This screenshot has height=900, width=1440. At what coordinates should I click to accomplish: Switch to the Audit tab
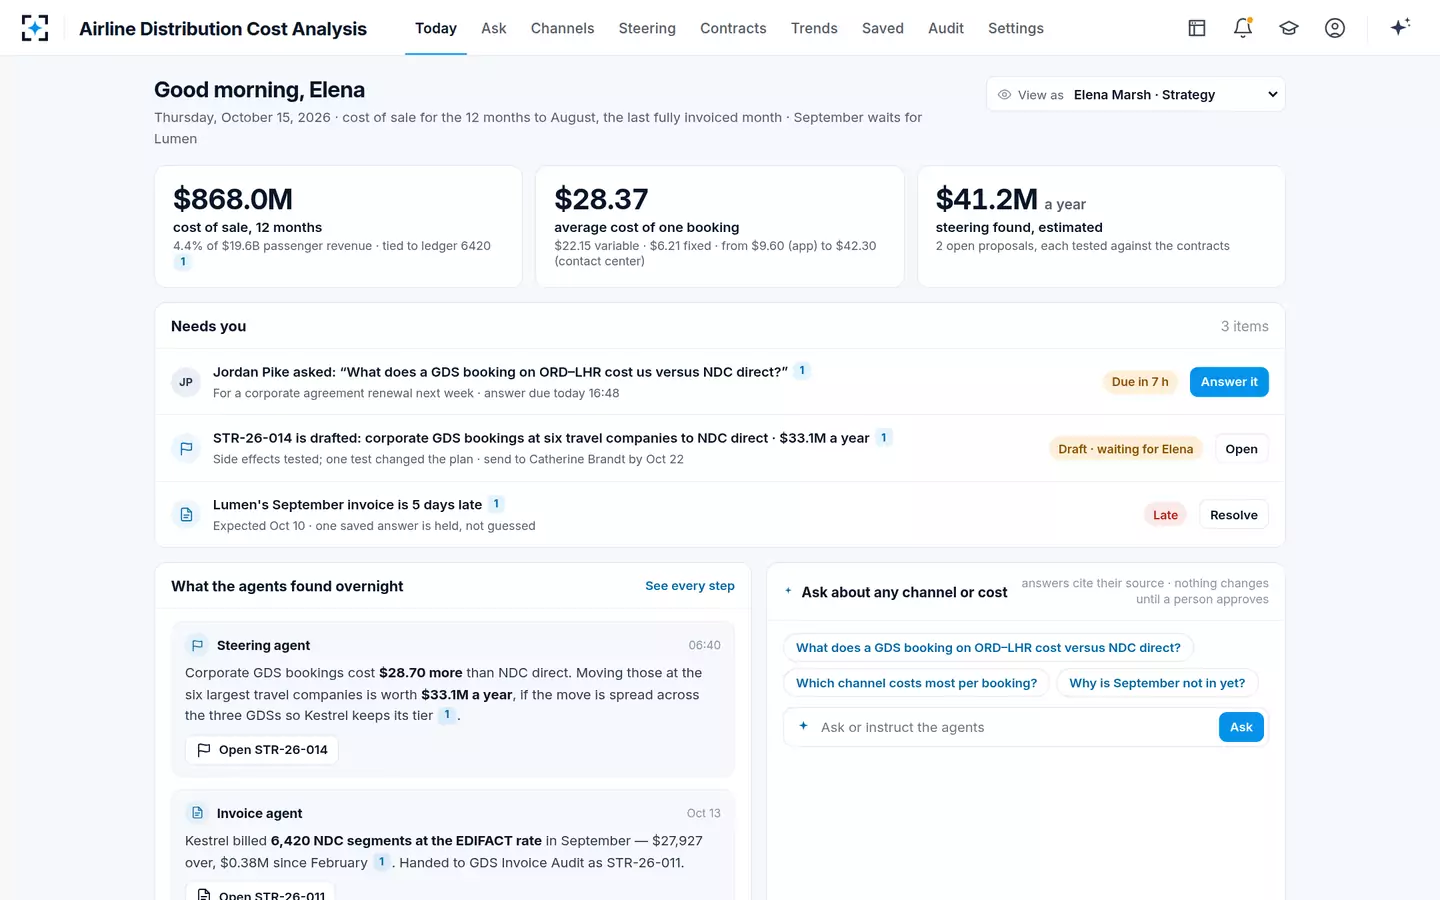click(946, 28)
